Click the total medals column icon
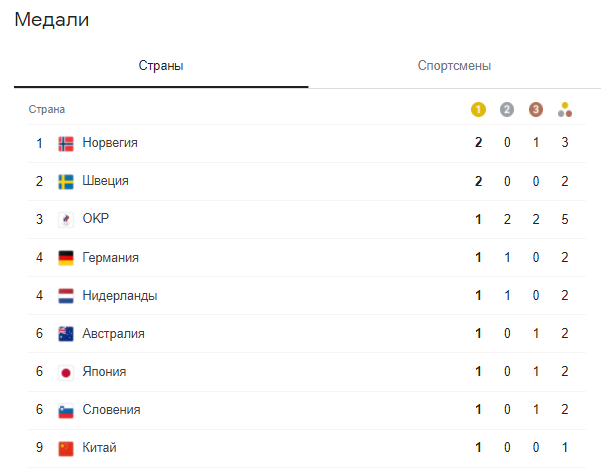The height and width of the screenshot is (468, 607). point(565,109)
